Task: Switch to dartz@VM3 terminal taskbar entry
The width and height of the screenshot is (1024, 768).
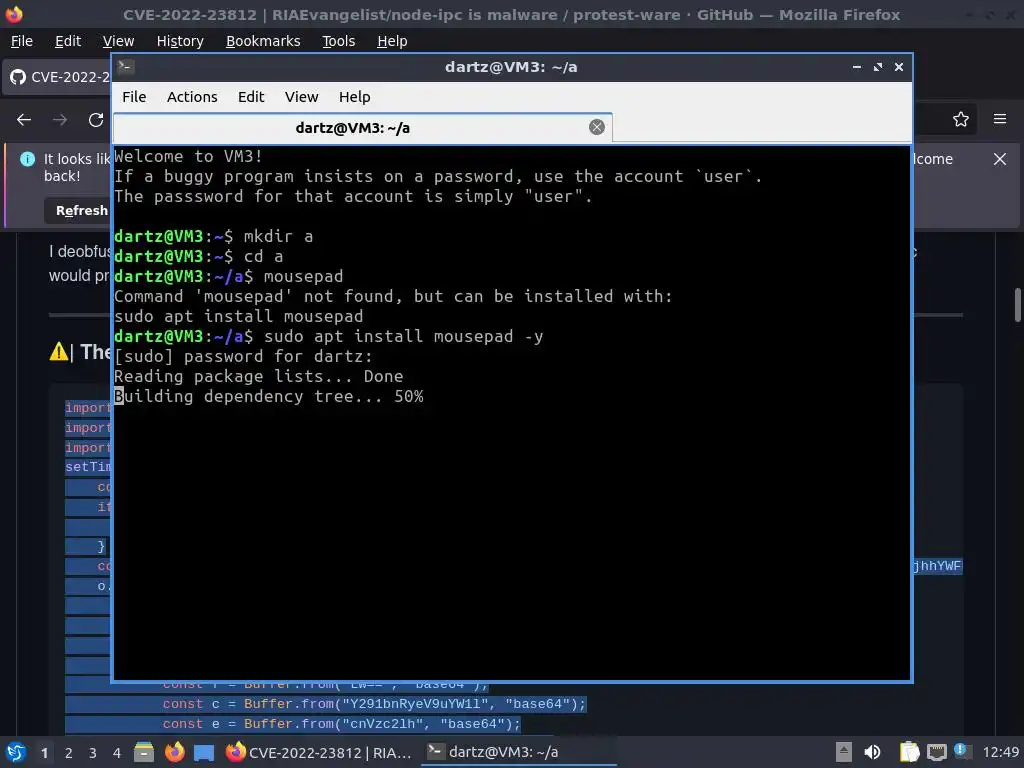Action: 518,752
